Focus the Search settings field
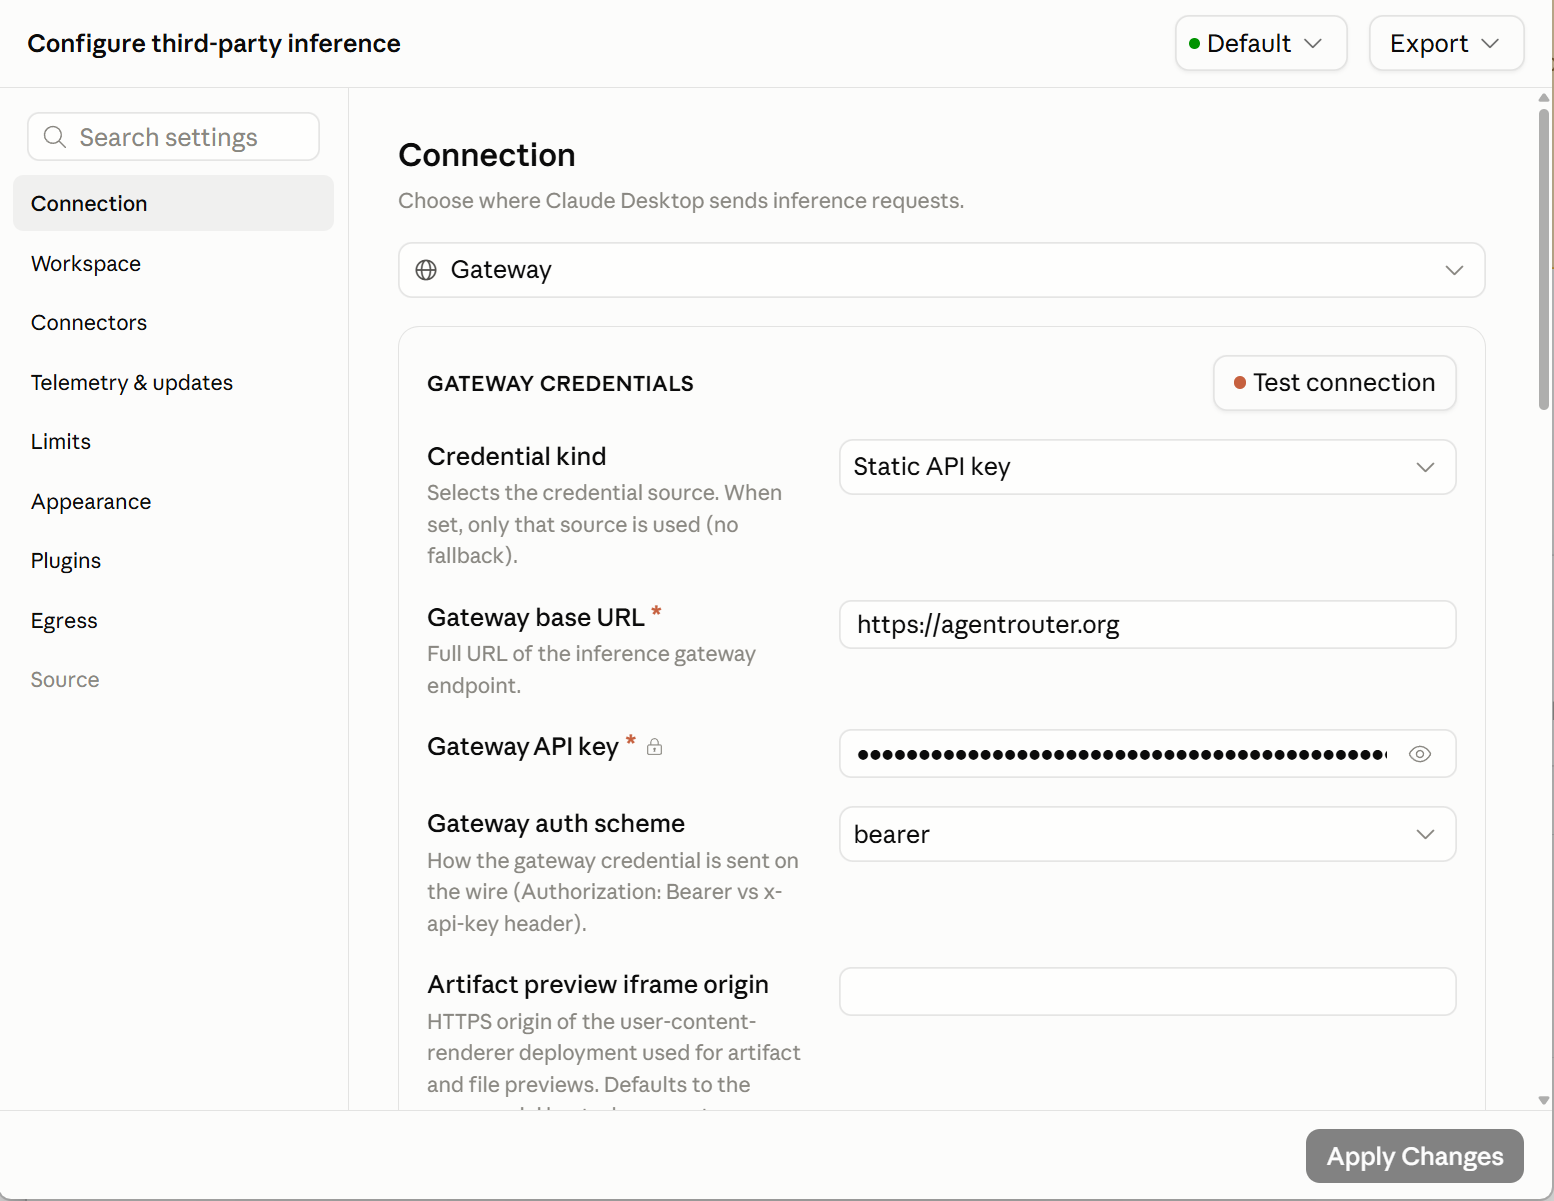 coord(173,137)
